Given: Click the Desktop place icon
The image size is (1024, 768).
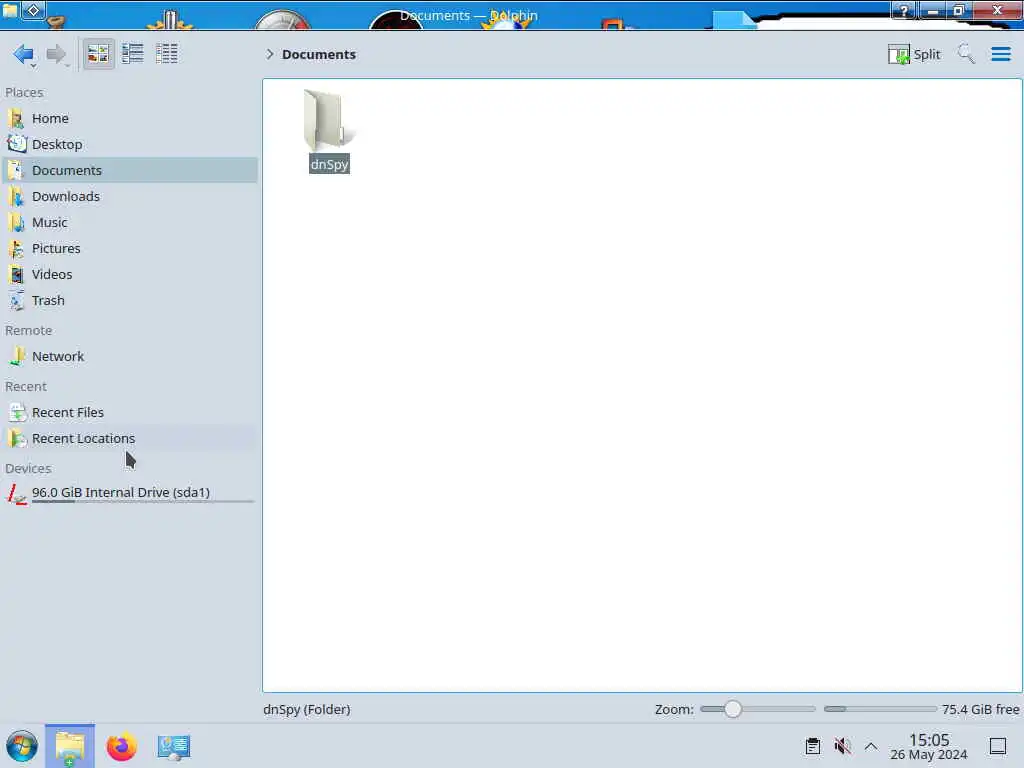Looking at the screenshot, I should click(16, 144).
